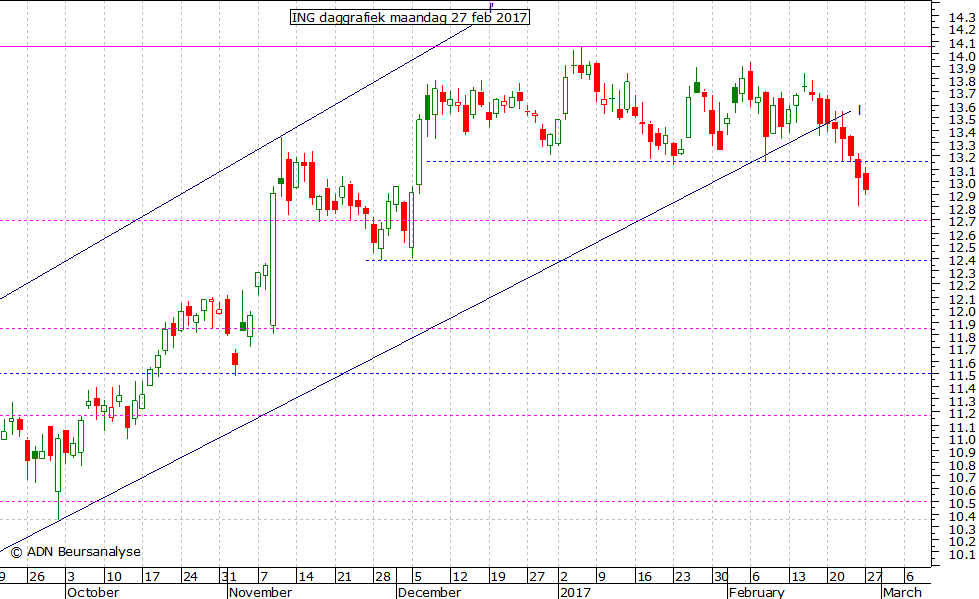This screenshot has height=599, width=979.
Task: Click the '21' date label in November
Action: click(x=344, y=576)
